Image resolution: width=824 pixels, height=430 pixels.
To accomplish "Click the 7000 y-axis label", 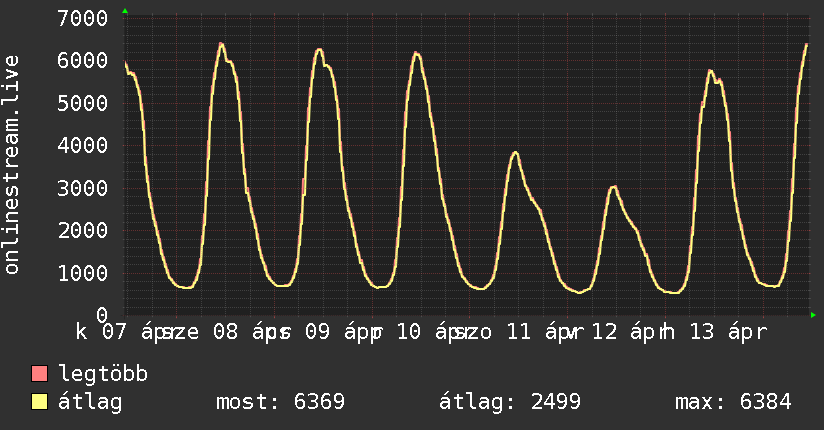I will coord(83,18).
